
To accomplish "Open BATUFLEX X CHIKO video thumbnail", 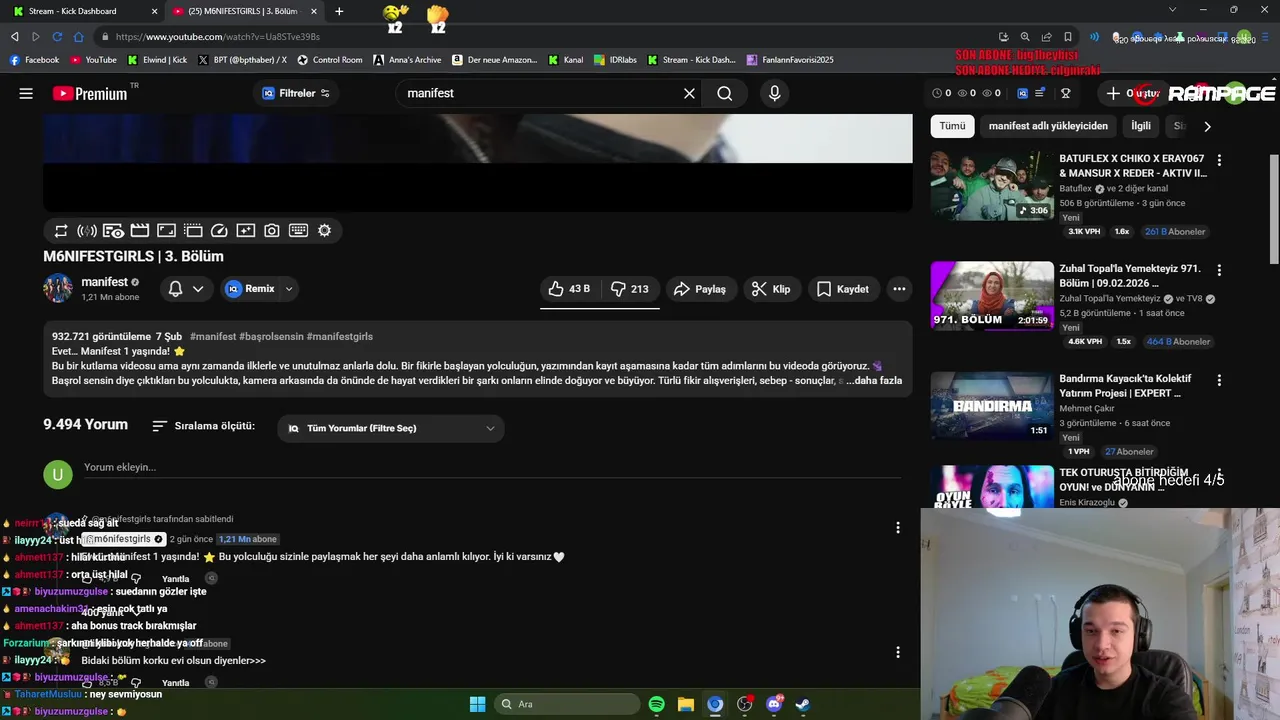I will tap(992, 185).
